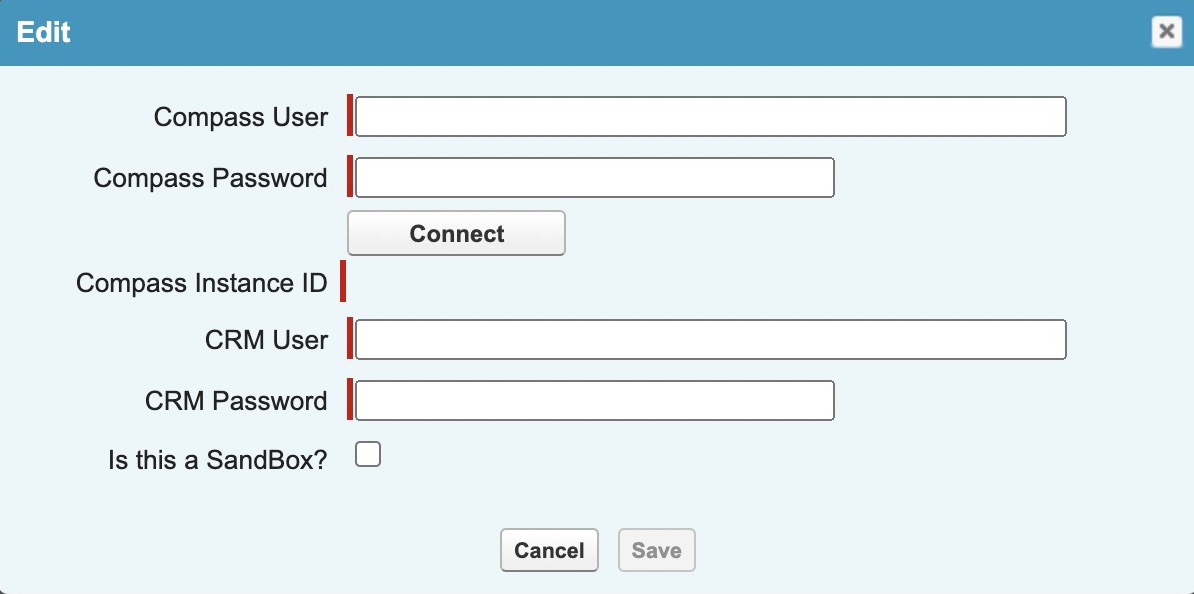This screenshot has height=594, width=1194.
Task: Click the red required bar beside CRM Password
Action: 350,400
